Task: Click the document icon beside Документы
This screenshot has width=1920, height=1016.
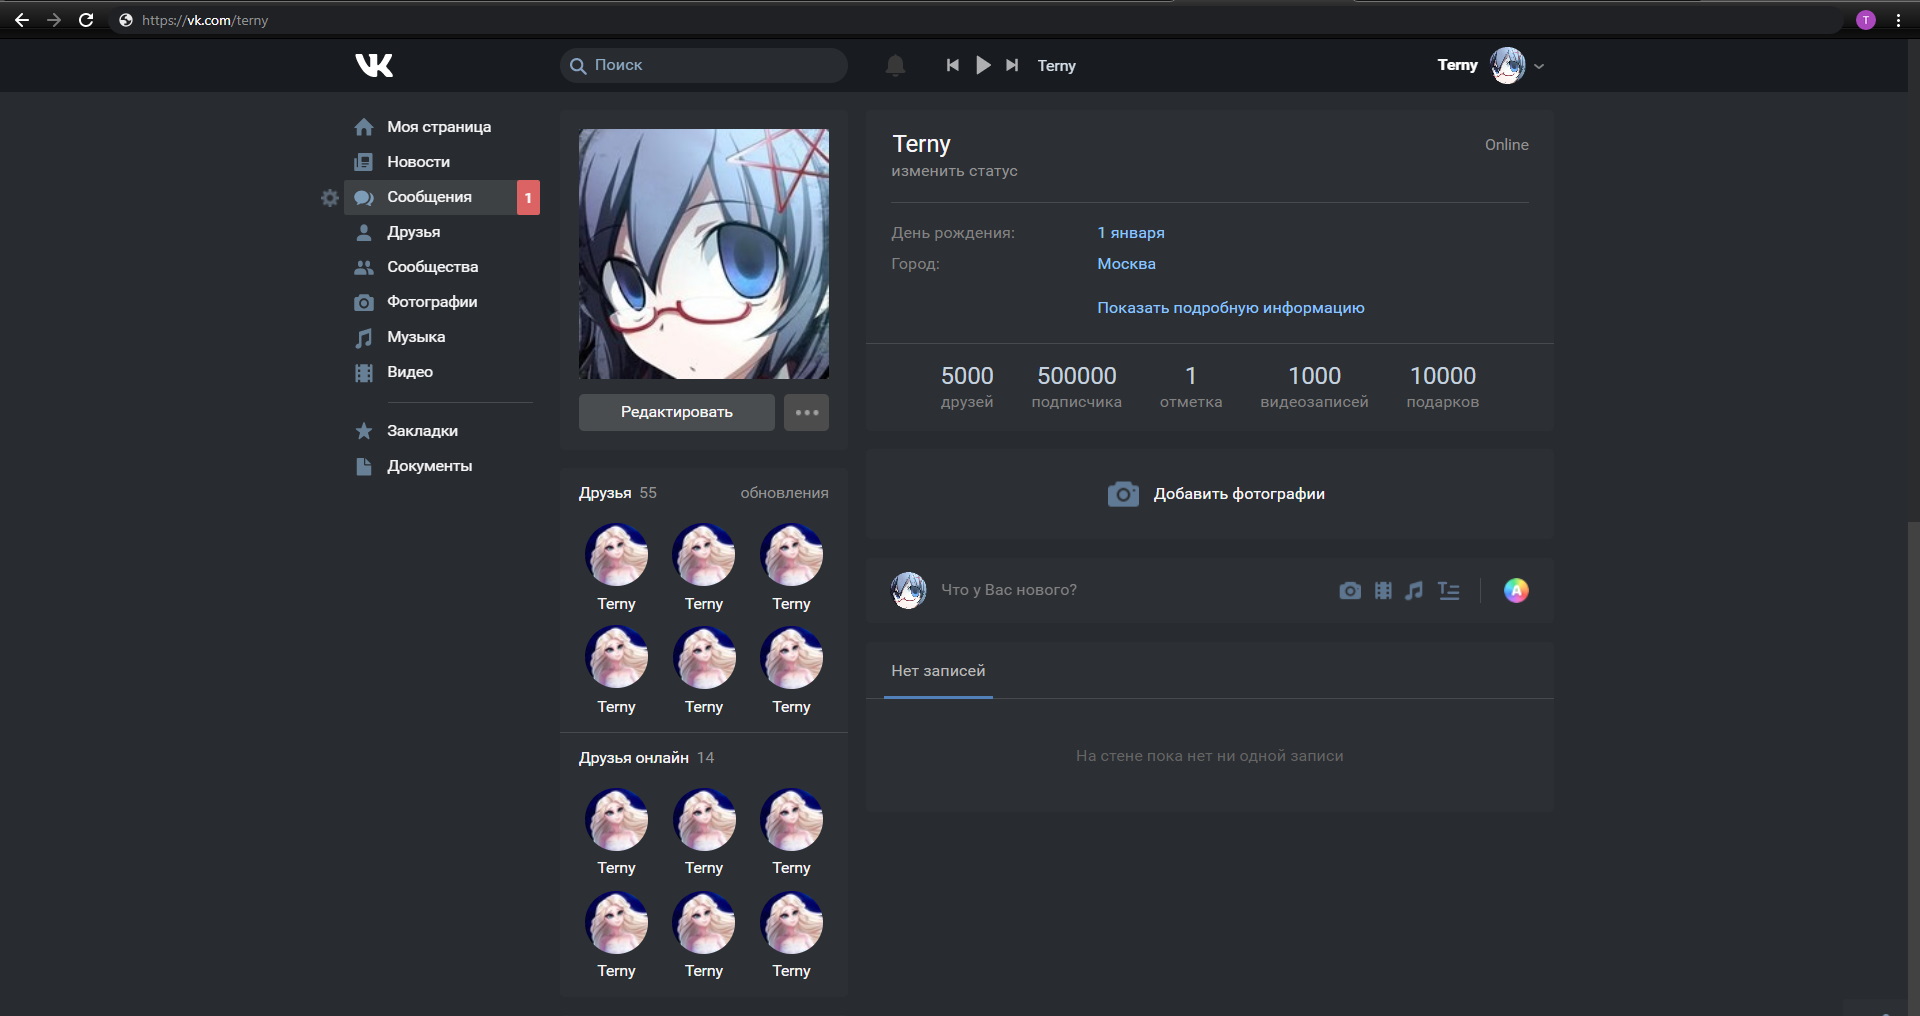Action: click(364, 466)
